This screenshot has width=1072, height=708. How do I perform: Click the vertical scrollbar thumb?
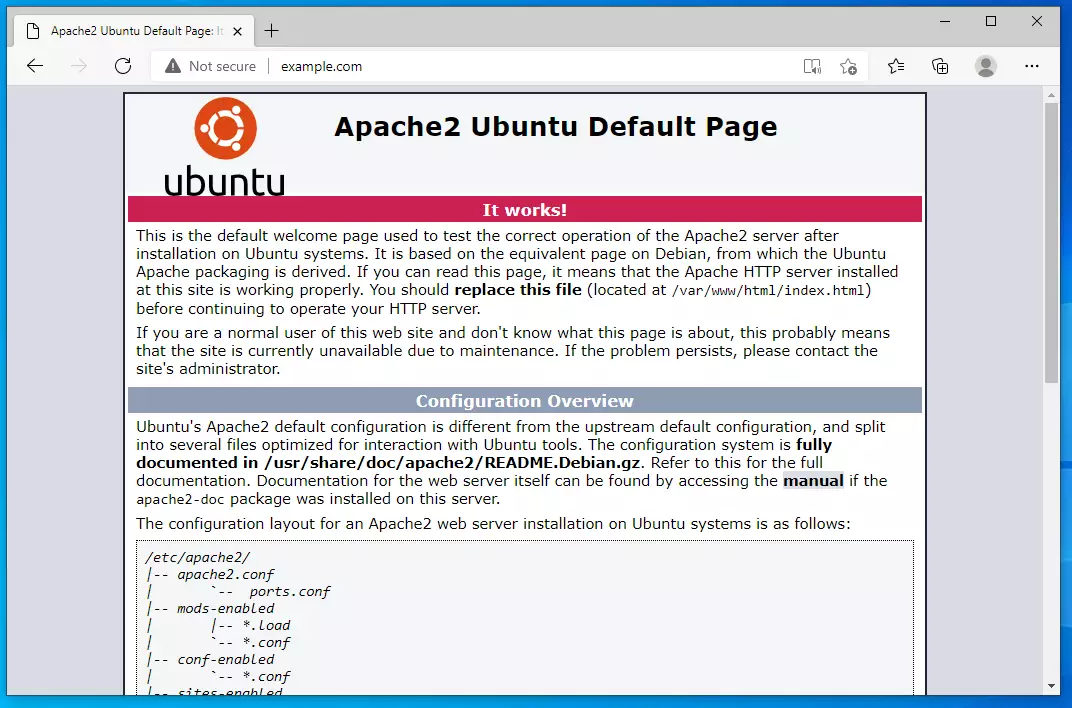point(1051,240)
